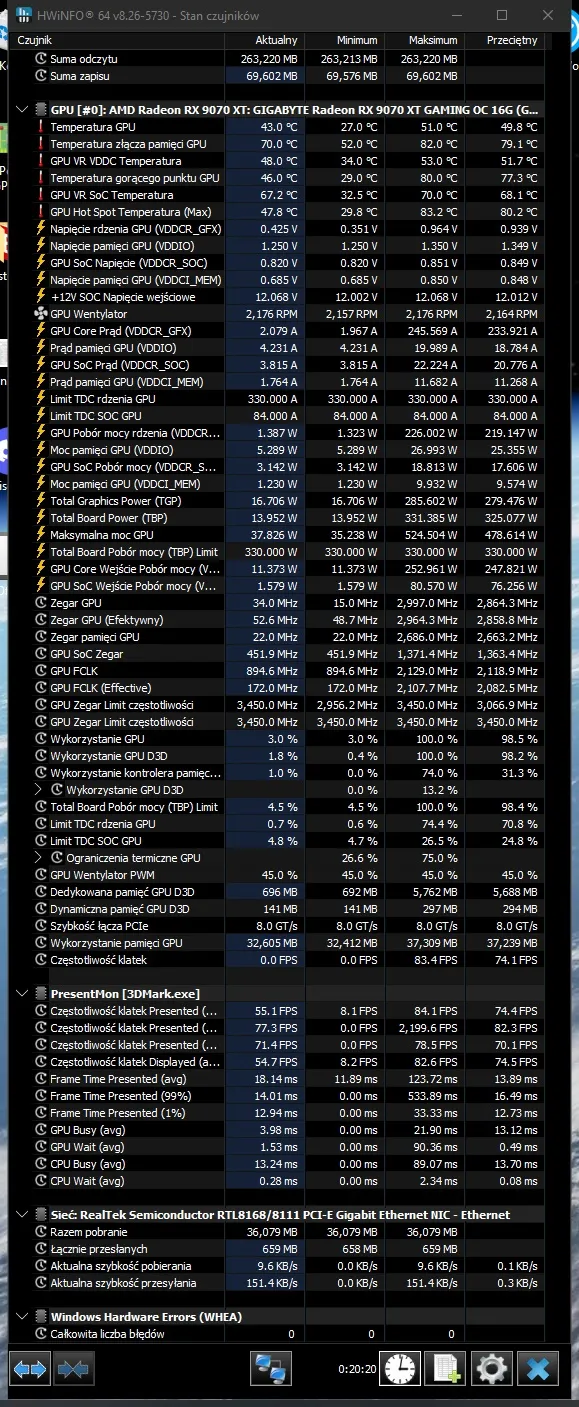This screenshot has height=1407, width=579.
Task: Click circle icon of GPU Wentylator PWM
Action: tap(41, 875)
